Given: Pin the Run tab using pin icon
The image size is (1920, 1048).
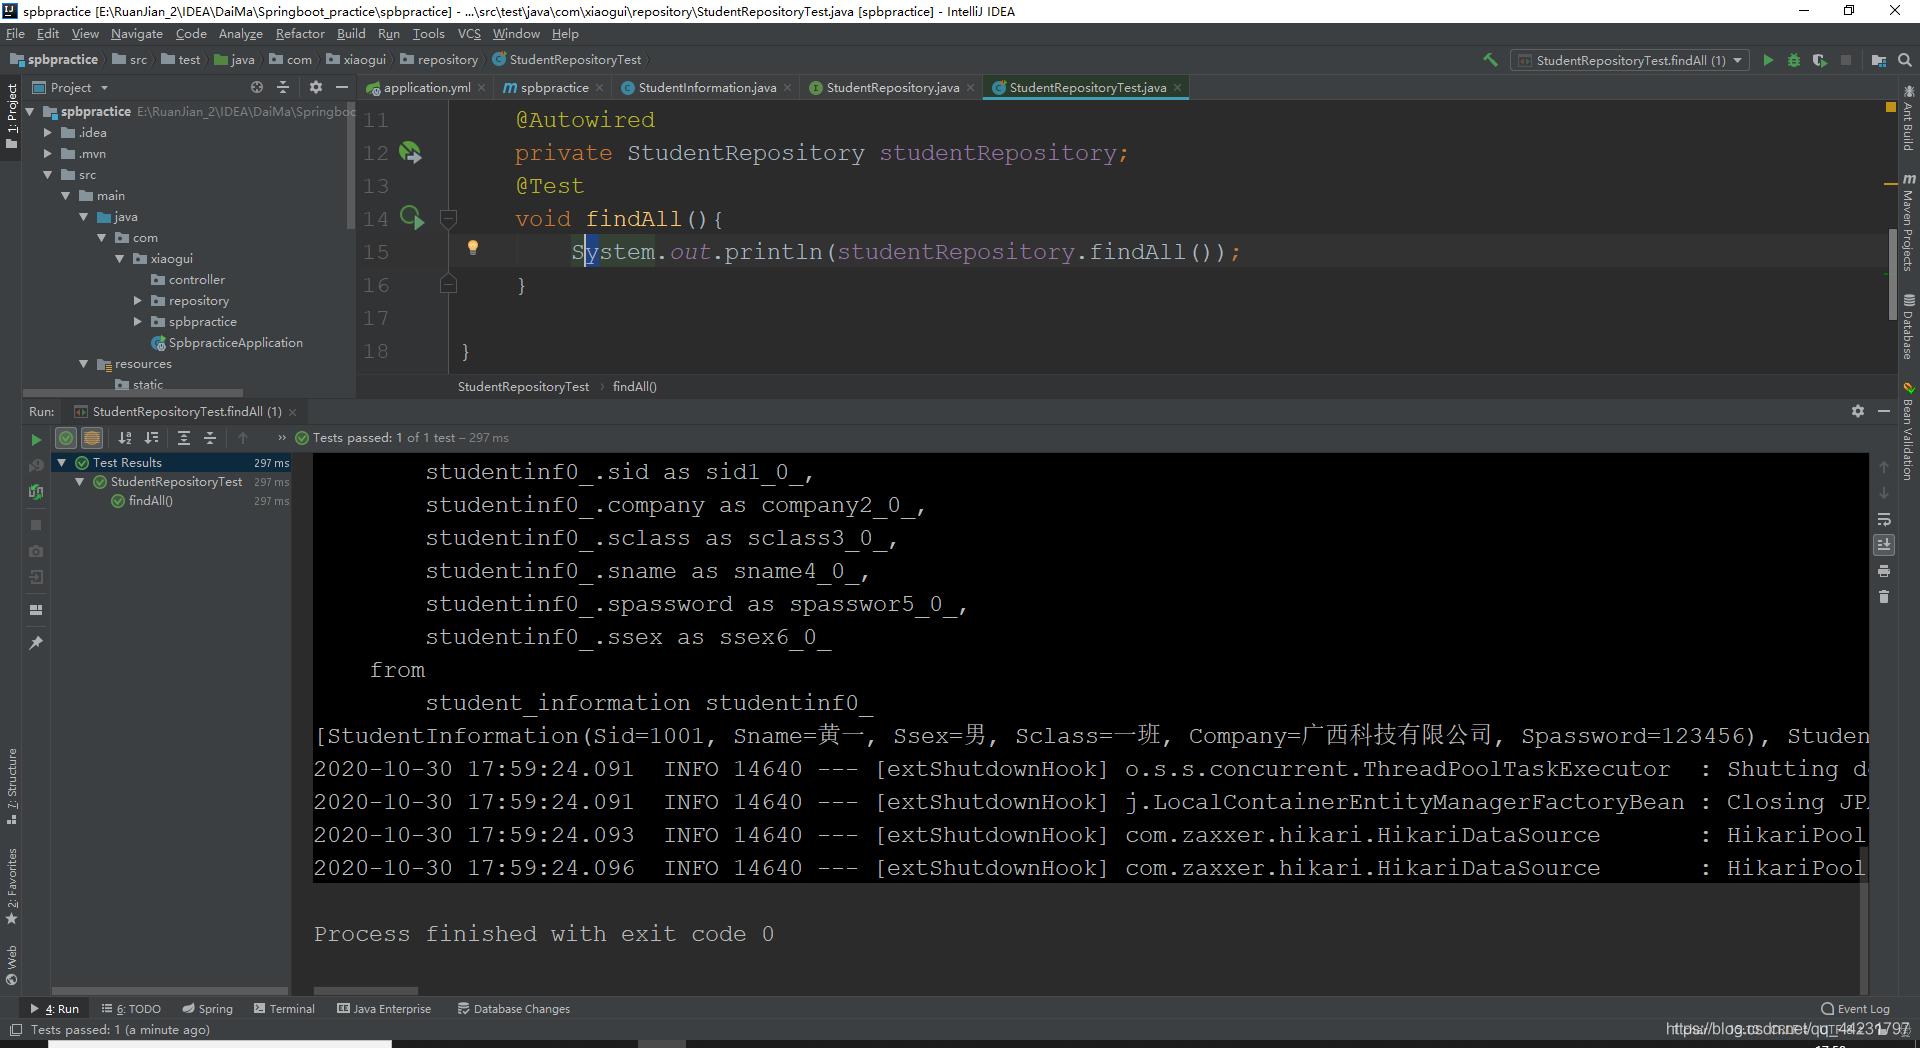Looking at the screenshot, I should 36,643.
